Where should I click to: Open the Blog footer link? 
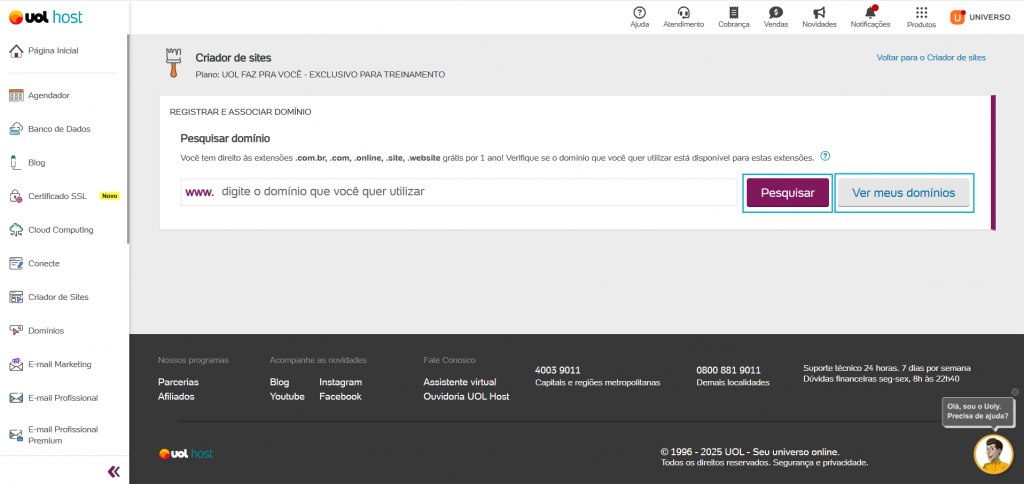[280, 382]
